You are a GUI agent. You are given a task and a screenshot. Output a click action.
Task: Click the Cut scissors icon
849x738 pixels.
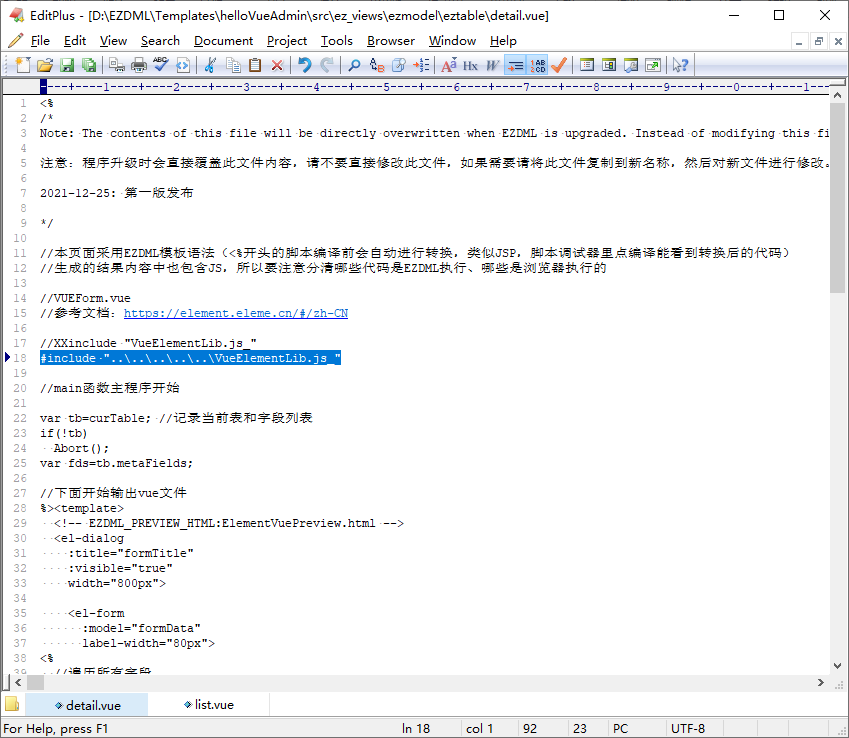pyautogui.click(x=210, y=65)
